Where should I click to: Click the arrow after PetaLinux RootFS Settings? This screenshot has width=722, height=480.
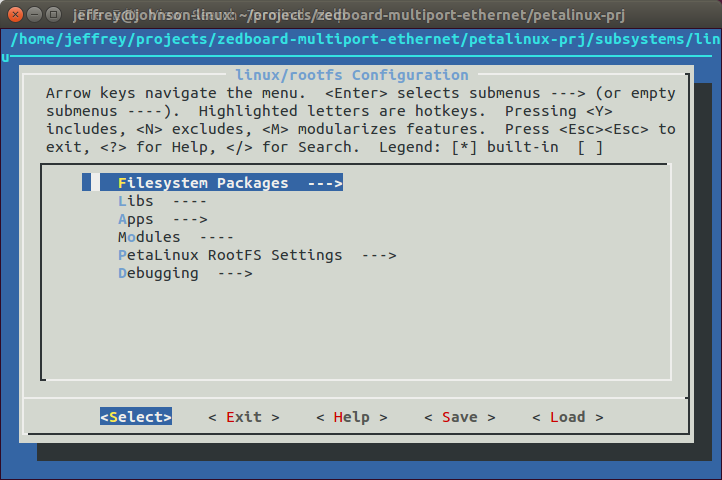click(379, 256)
